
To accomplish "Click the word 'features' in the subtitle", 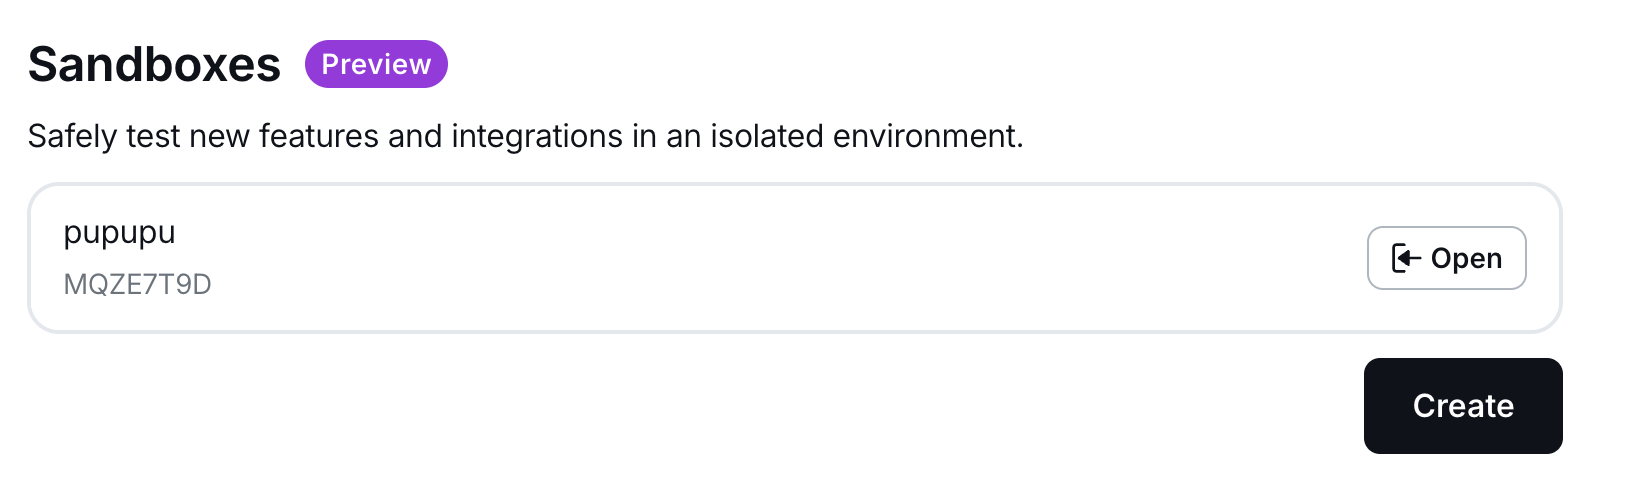I will [318, 136].
